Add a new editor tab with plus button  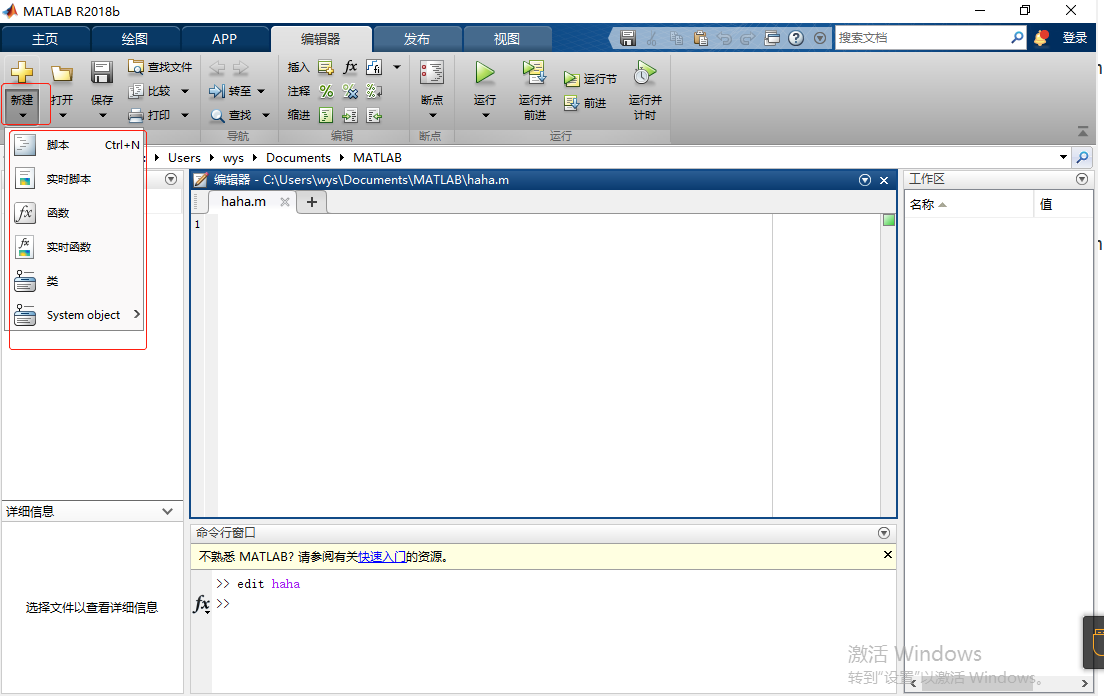point(312,202)
